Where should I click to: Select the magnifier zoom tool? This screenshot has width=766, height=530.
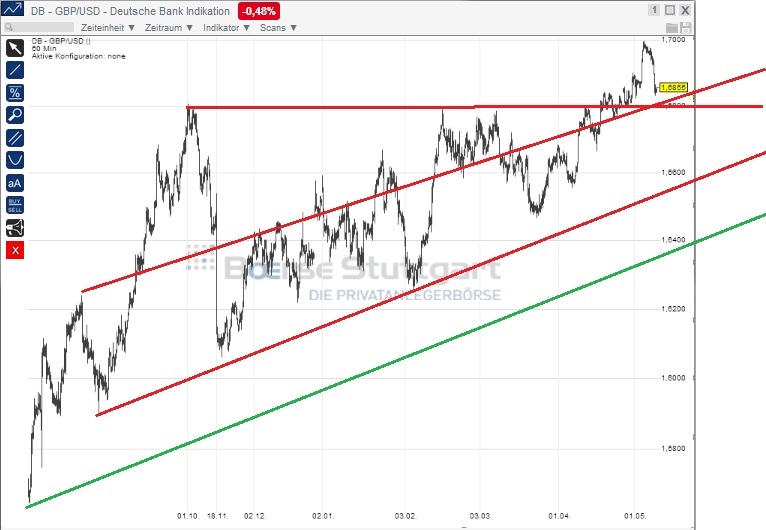click(15, 115)
